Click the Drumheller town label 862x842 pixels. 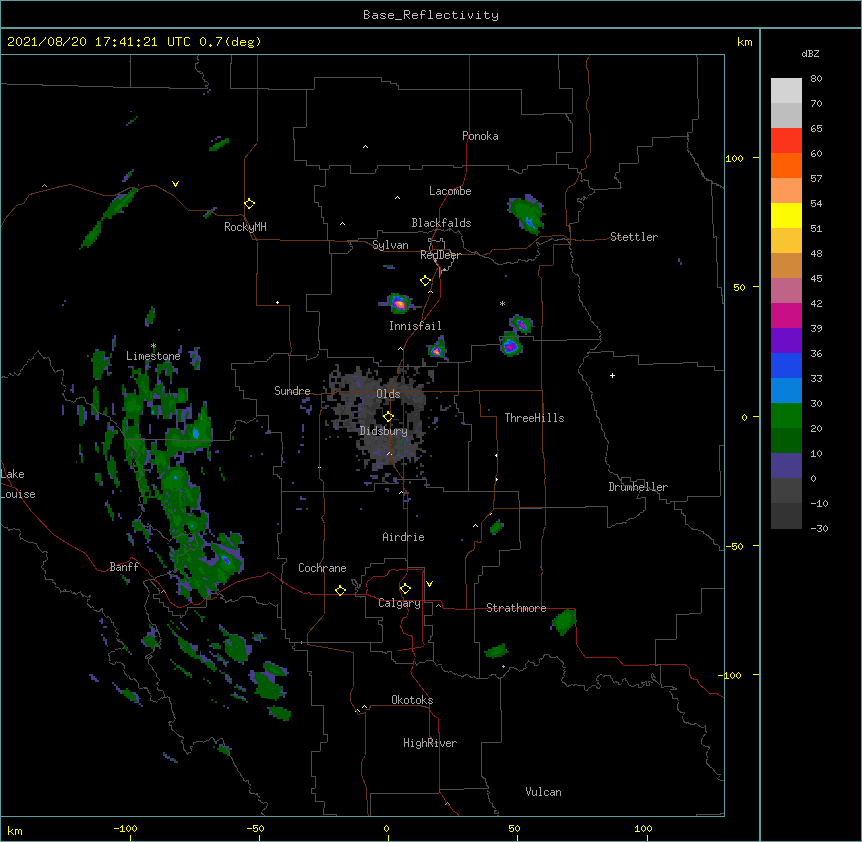click(x=638, y=487)
